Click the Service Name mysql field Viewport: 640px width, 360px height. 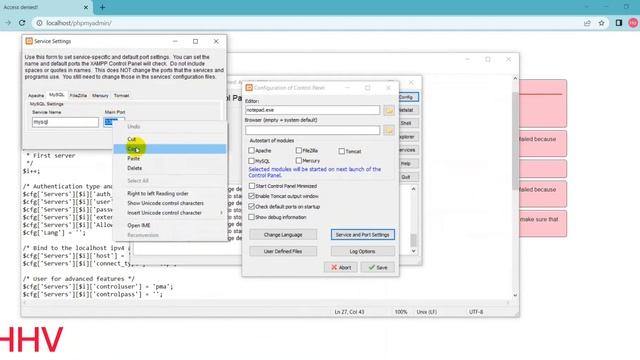[65, 122]
